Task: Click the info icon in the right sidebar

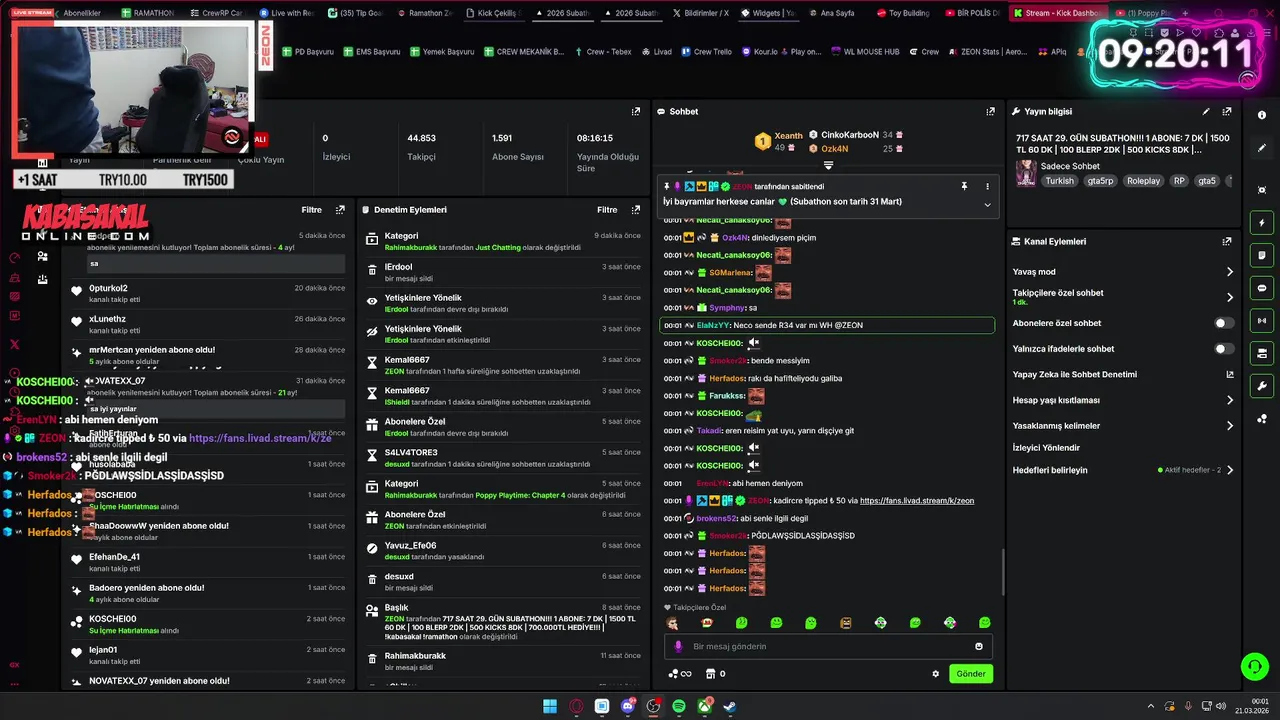Action: tap(1262, 114)
